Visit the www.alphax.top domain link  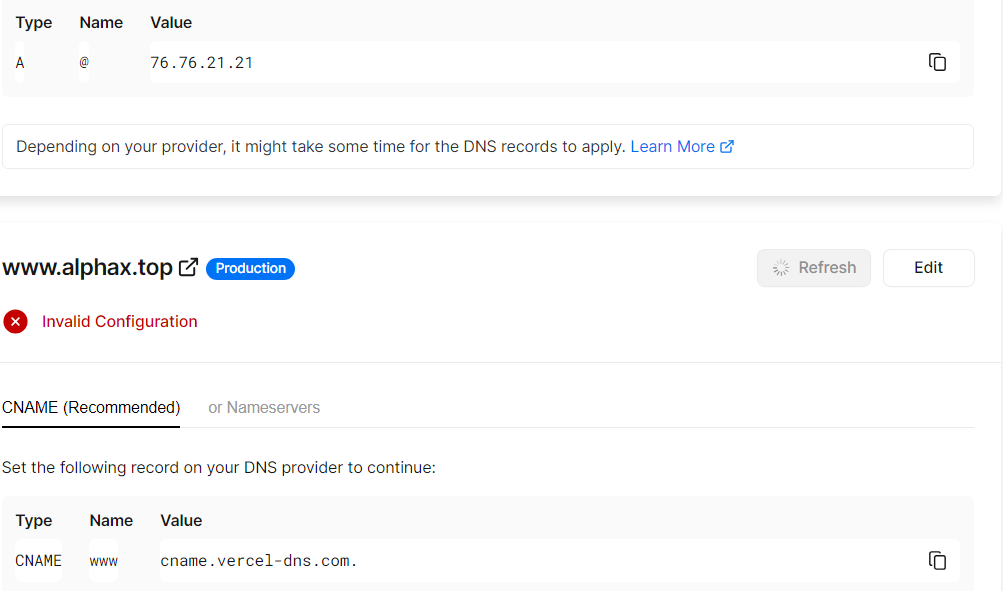pos(87,268)
